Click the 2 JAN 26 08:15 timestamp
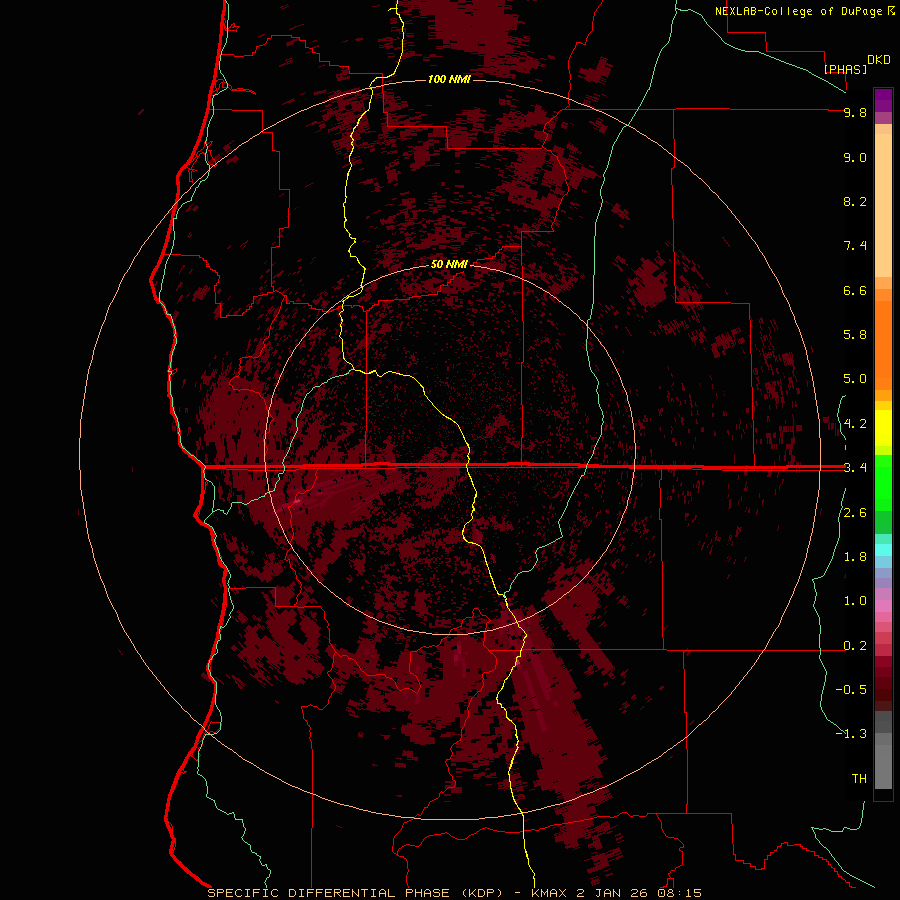 (x=639, y=893)
